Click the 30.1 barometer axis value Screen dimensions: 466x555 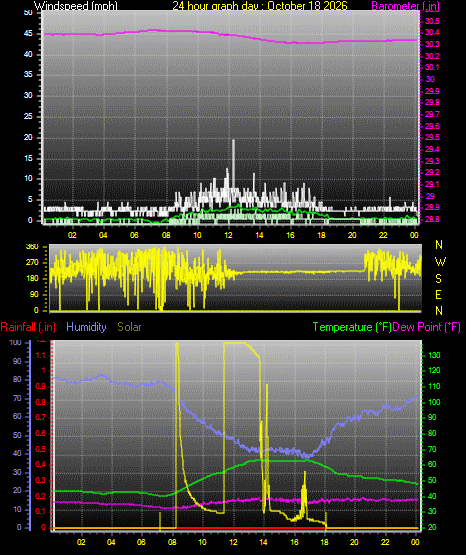tap(432, 67)
